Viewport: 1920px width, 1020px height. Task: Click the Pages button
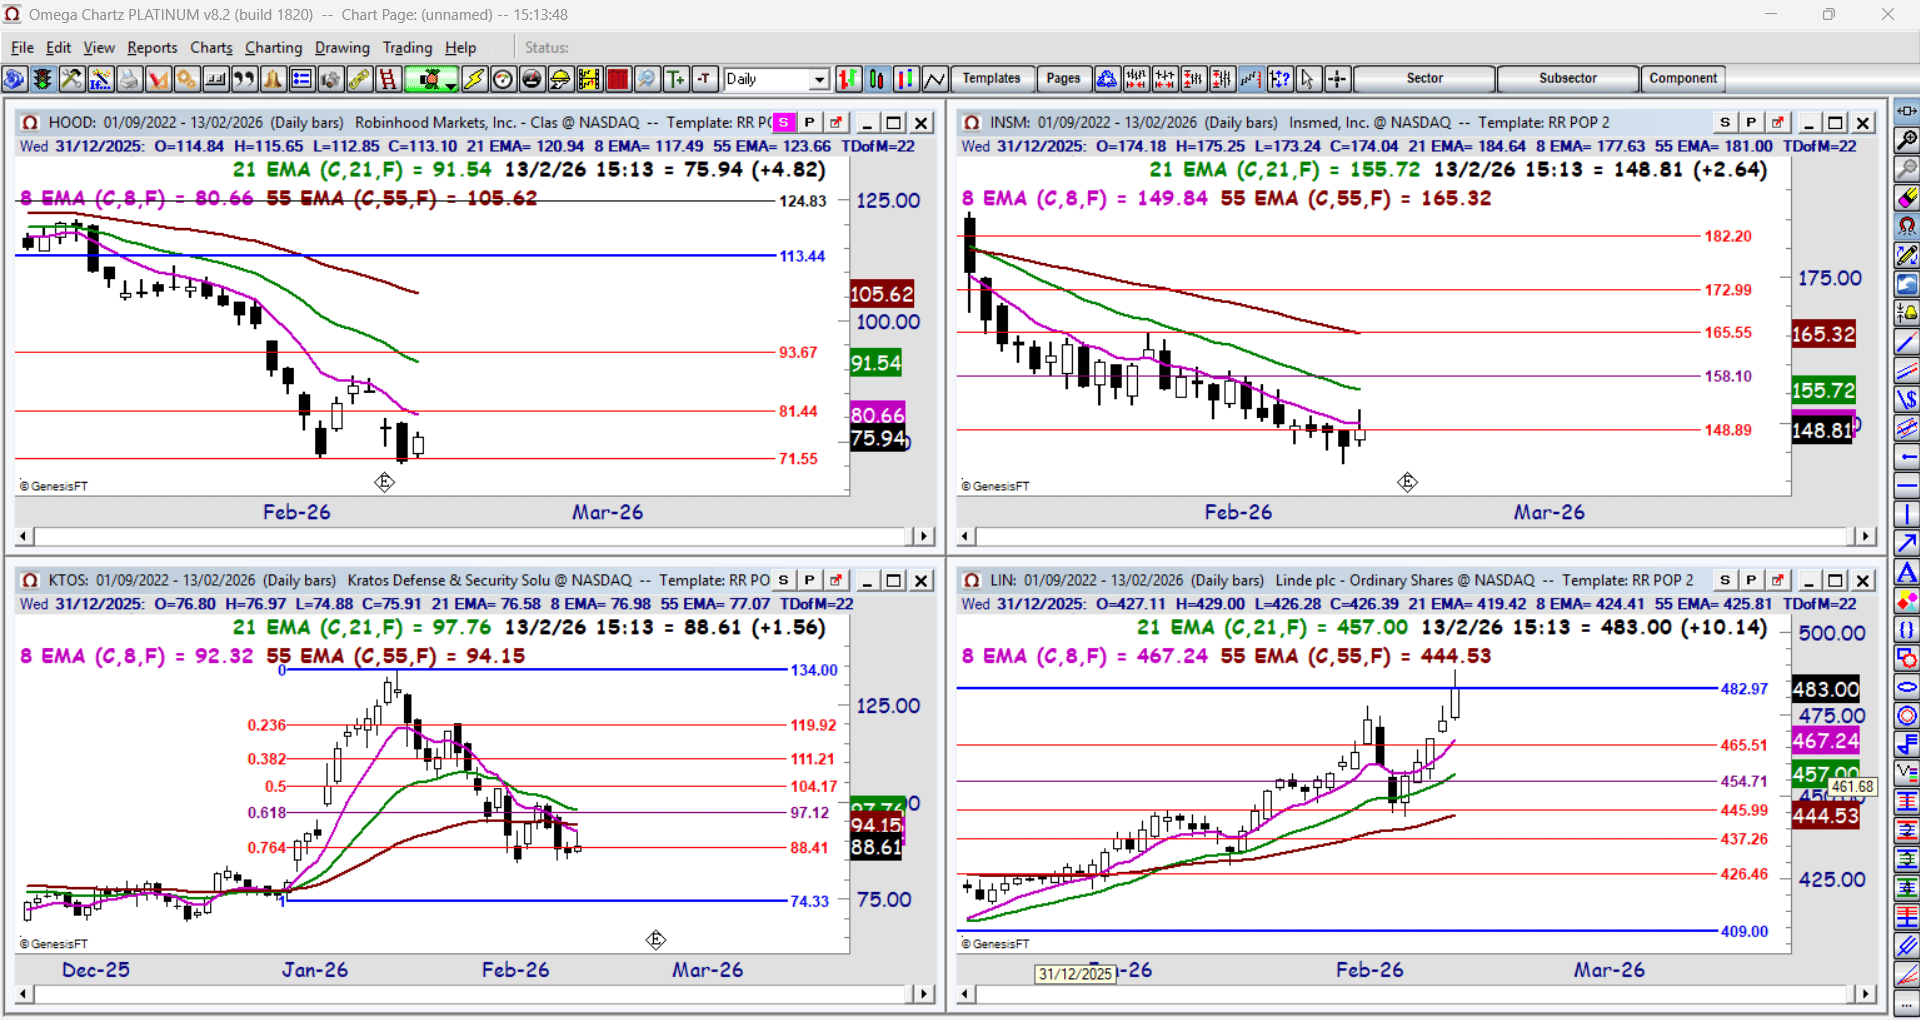pos(1063,79)
